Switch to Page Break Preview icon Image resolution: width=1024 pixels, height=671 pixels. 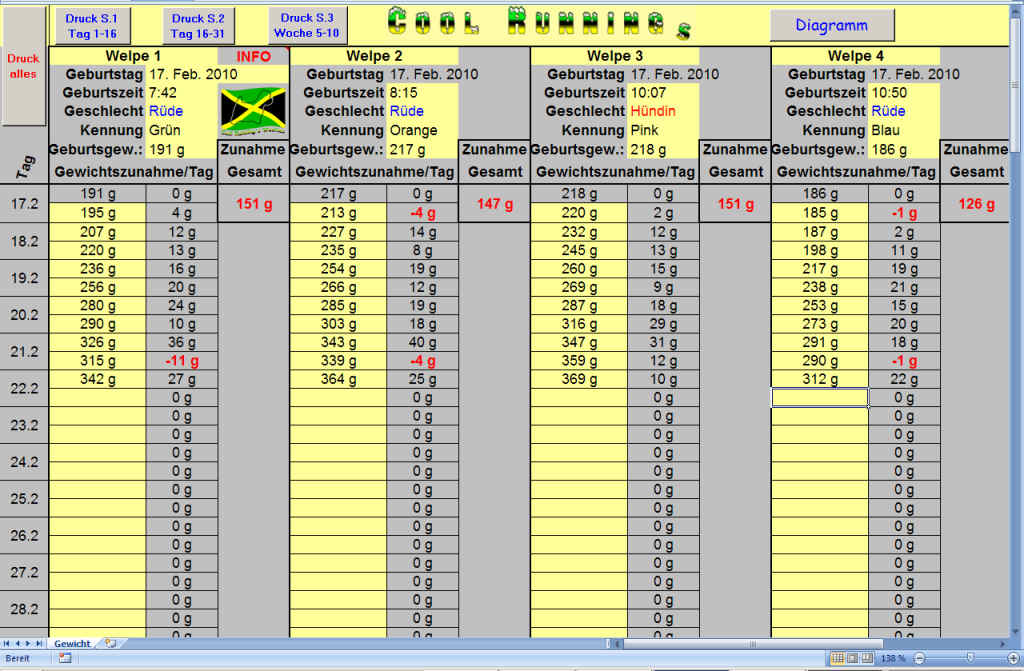pos(867,658)
